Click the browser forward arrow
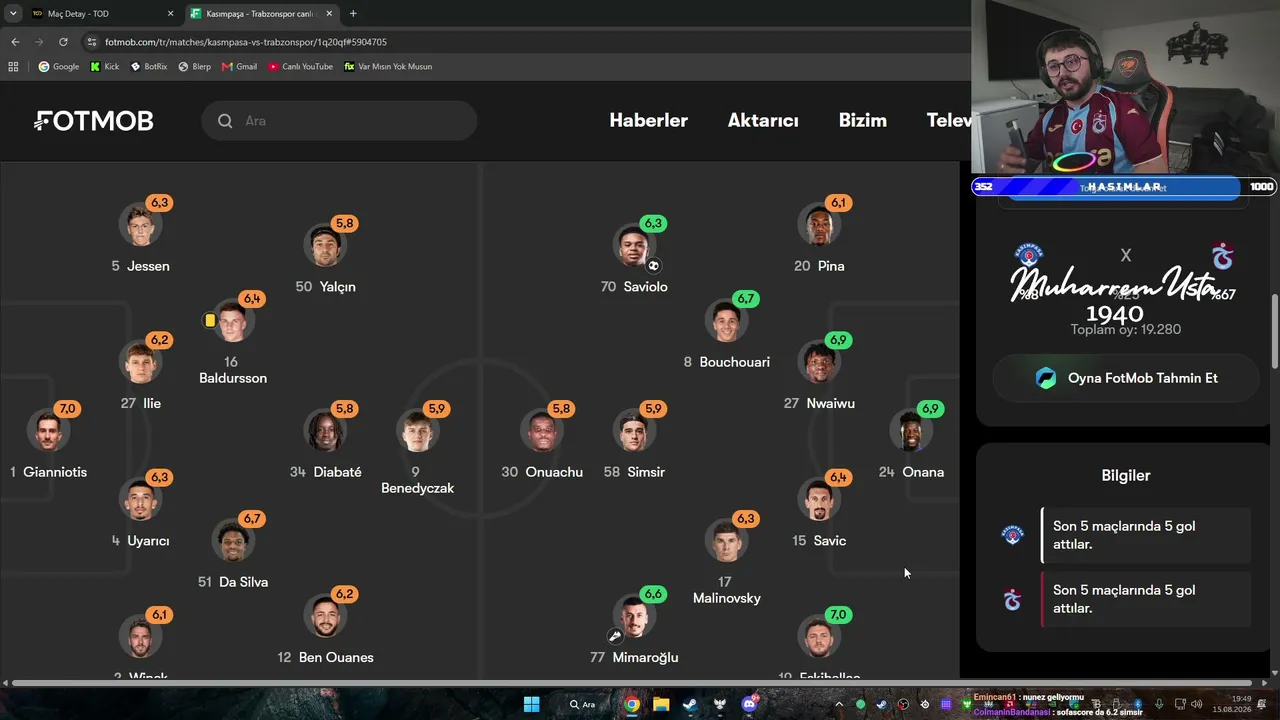The height and width of the screenshot is (720, 1280). click(39, 42)
